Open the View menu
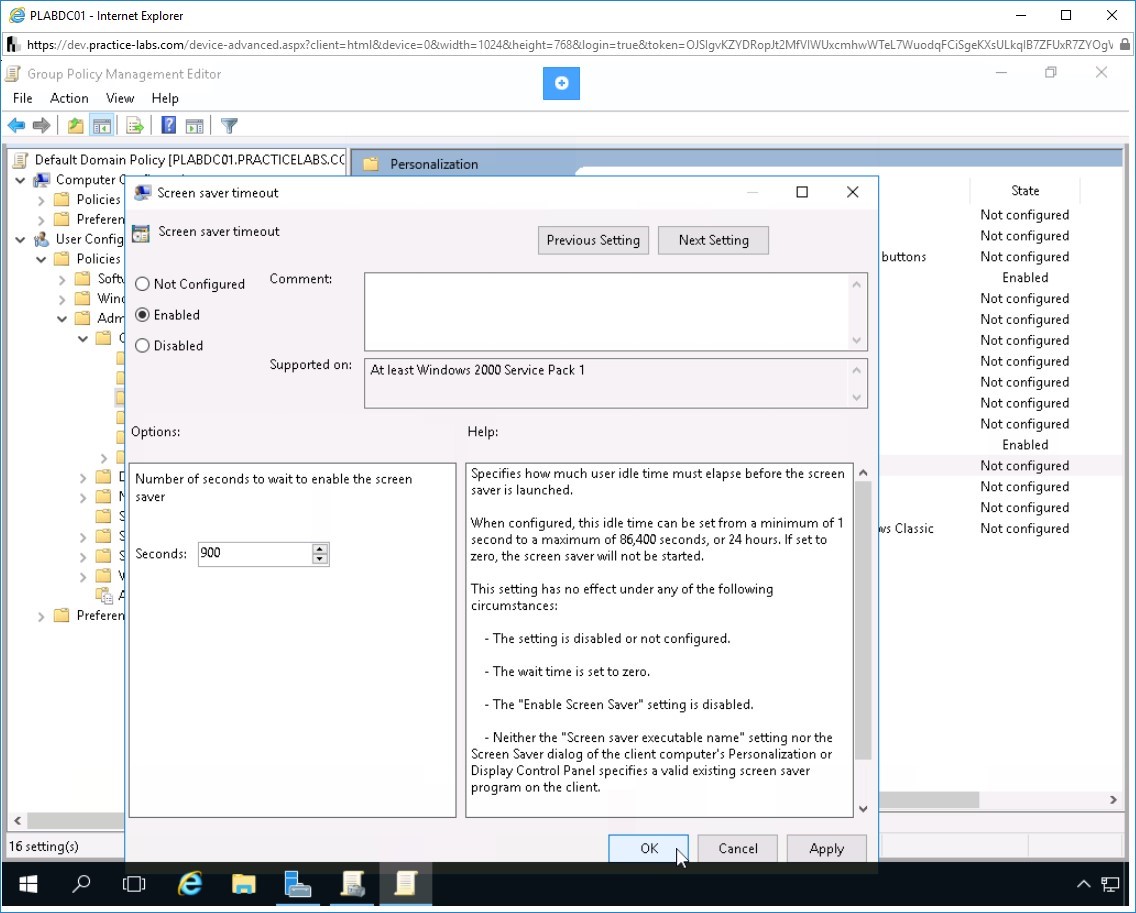This screenshot has width=1136, height=913. click(120, 98)
